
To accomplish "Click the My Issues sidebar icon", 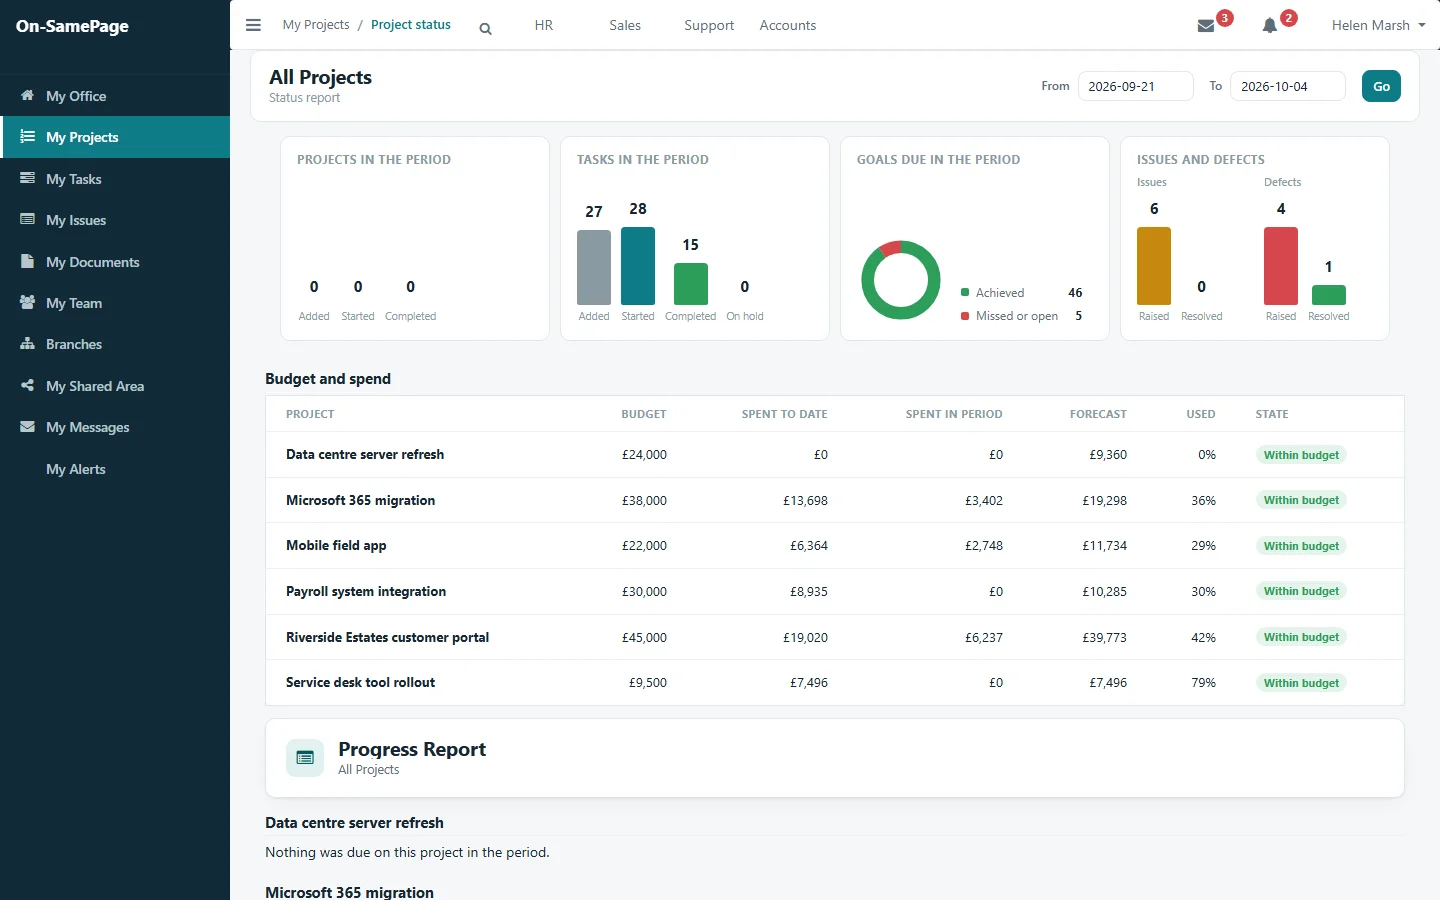I will click(x=27, y=219).
